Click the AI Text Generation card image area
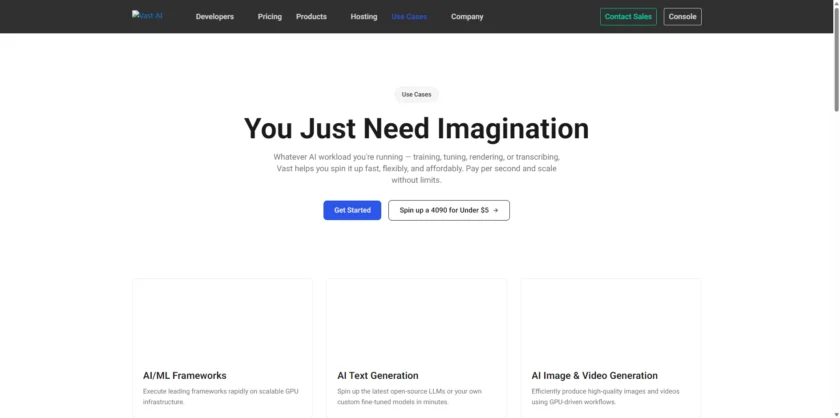This screenshot has height=418, width=840. click(x=416, y=320)
